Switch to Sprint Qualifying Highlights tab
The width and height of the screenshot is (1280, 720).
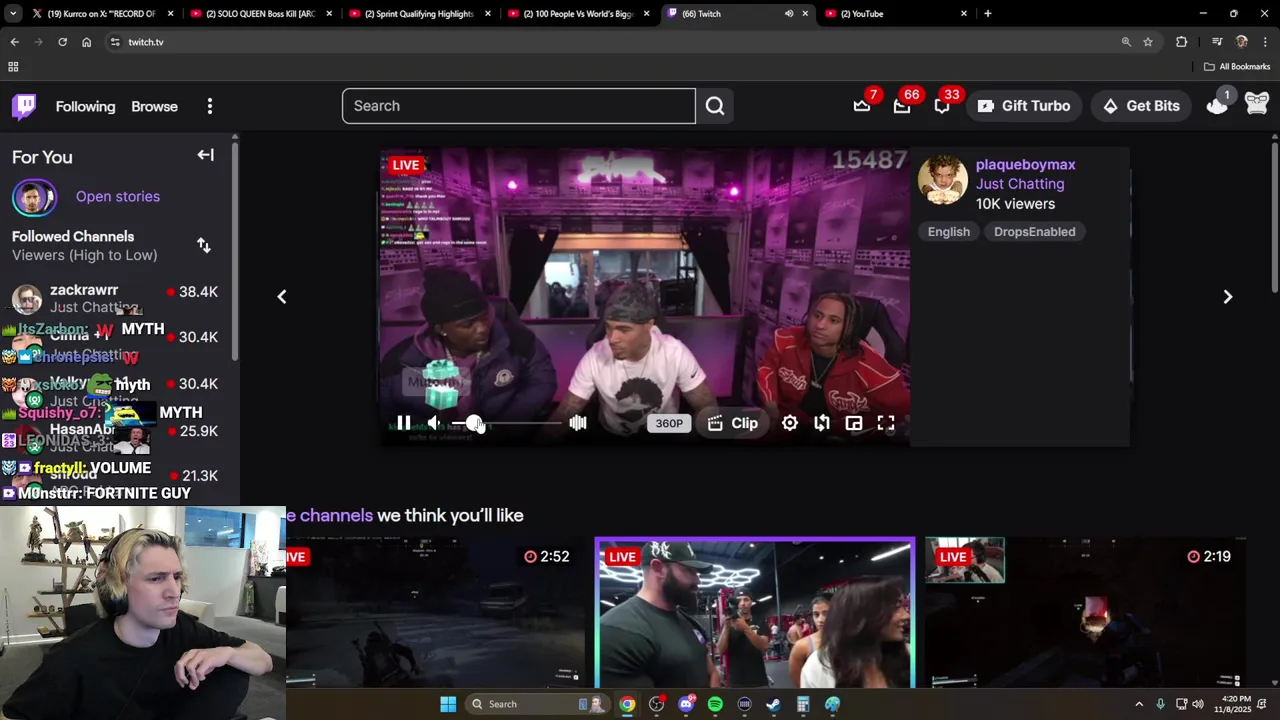(419, 14)
